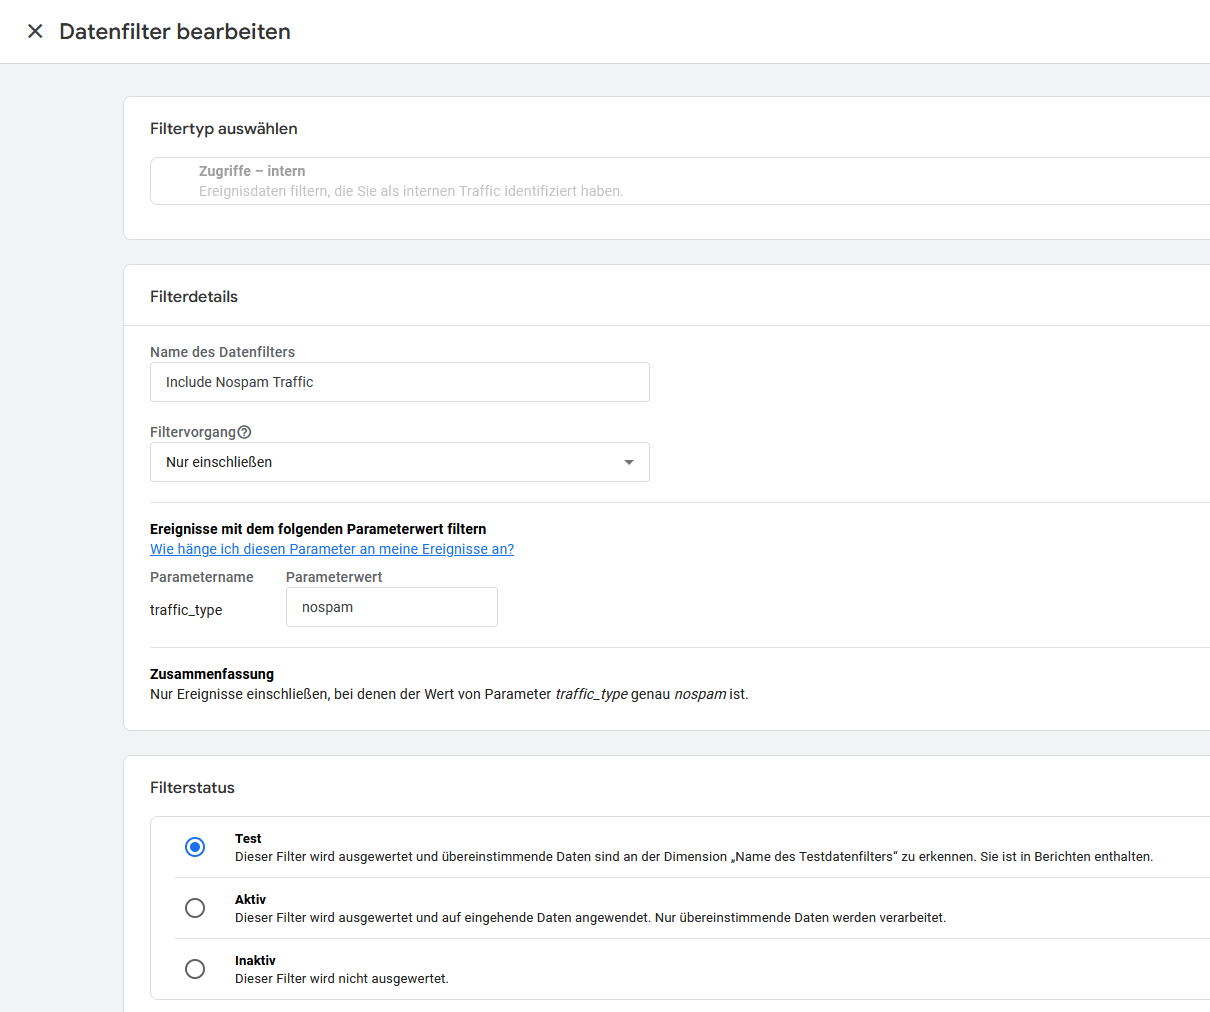Select the Nur einschließen combo box
Image resolution: width=1210 pixels, height=1012 pixels.
coord(400,462)
